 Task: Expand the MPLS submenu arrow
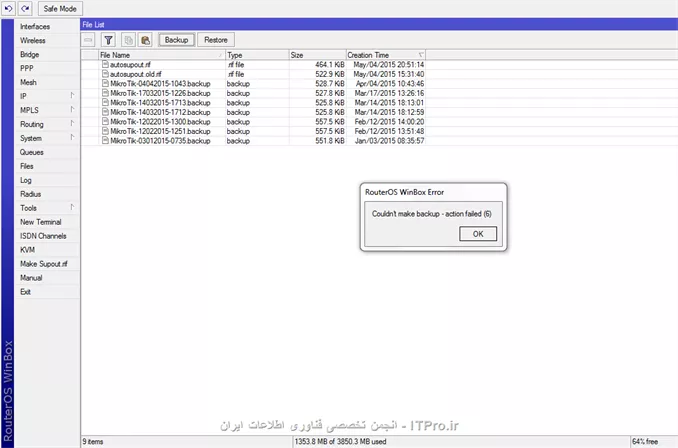pyautogui.click(x=73, y=109)
